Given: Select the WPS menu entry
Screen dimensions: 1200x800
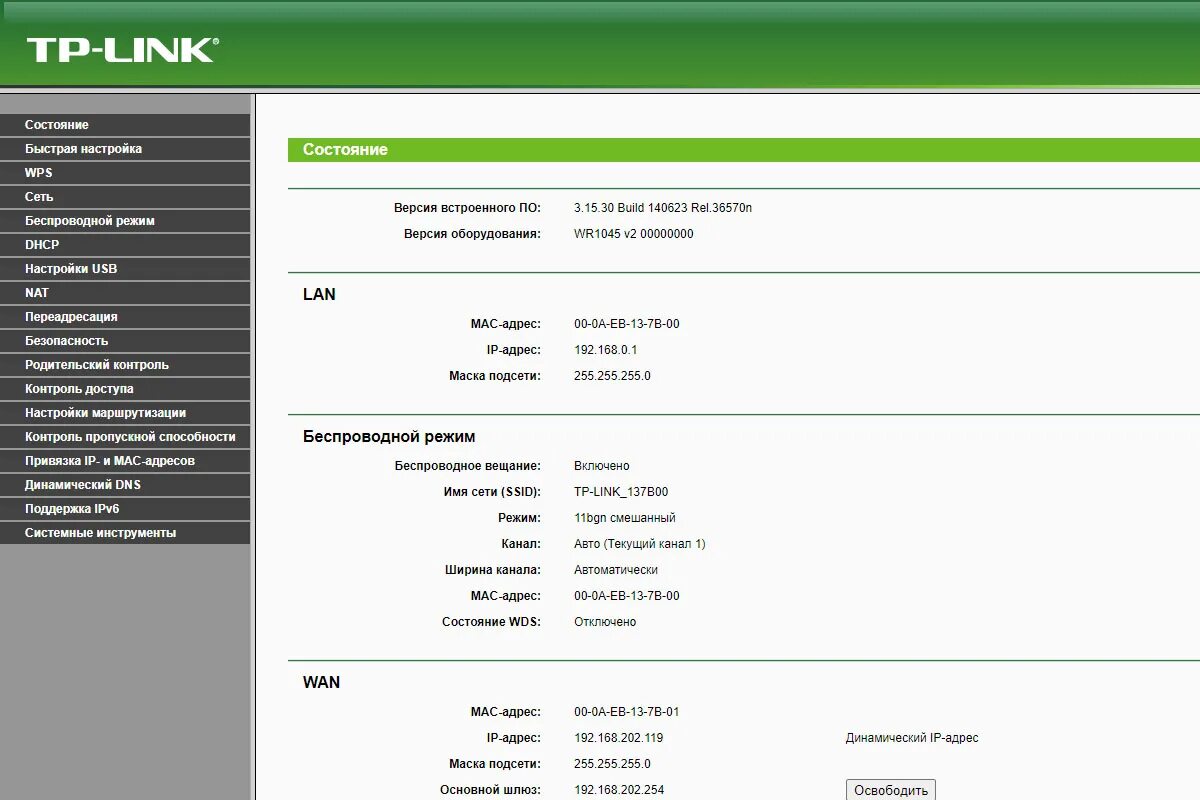Looking at the screenshot, I should (125, 173).
